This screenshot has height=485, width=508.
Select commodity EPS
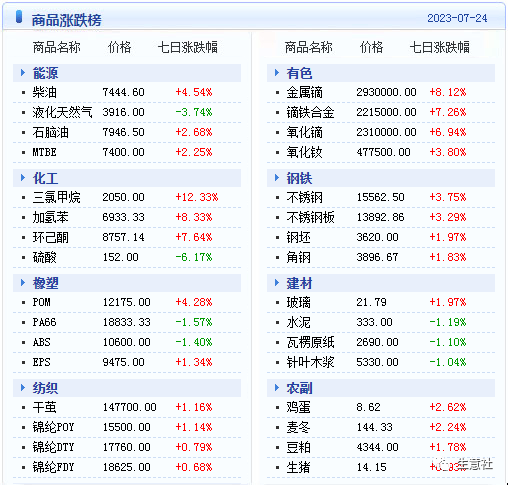click(41, 362)
